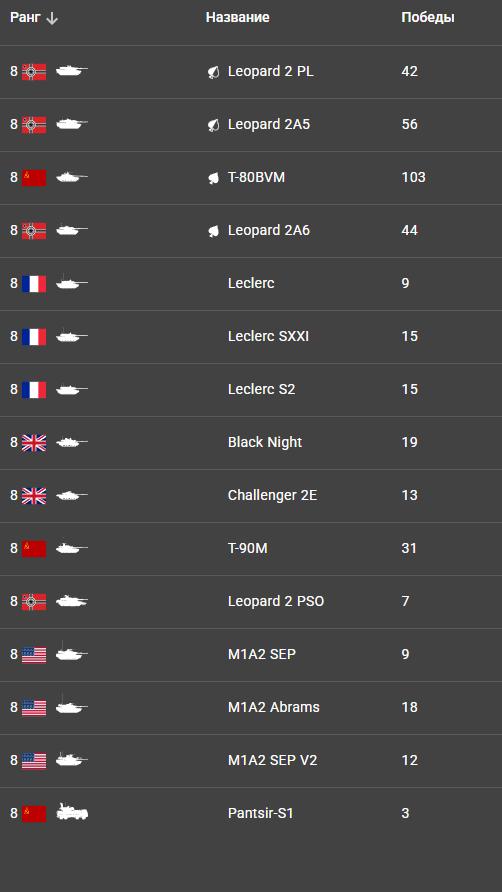Click the leaf icon beside T-80BVM
This screenshot has width=502, height=892.
pos(213,177)
